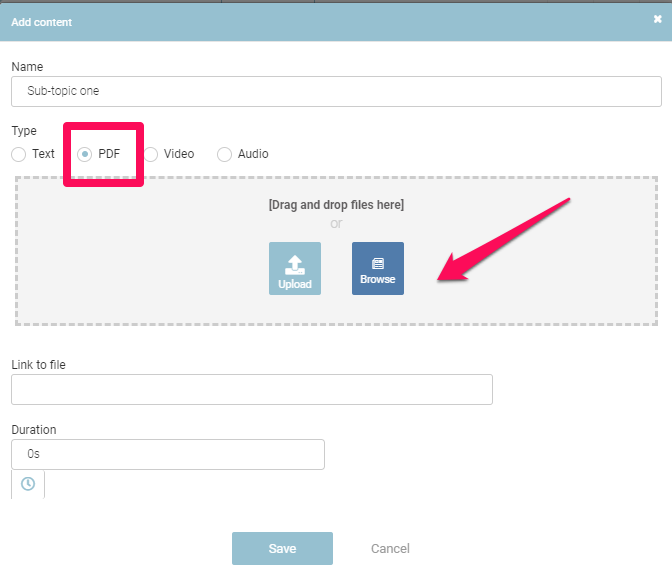The width and height of the screenshot is (672, 569).
Task: Open the duration clock picker icon
Action: 28,484
